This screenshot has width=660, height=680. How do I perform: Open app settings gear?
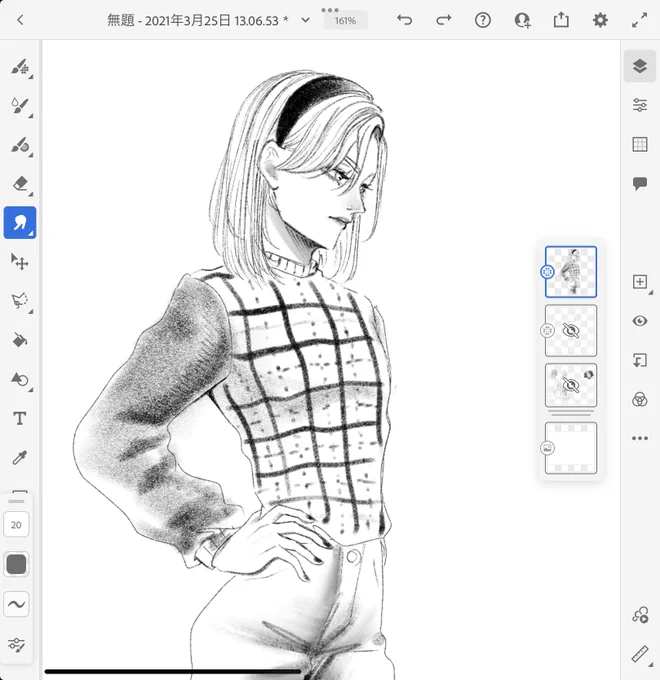(x=600, y=20)
